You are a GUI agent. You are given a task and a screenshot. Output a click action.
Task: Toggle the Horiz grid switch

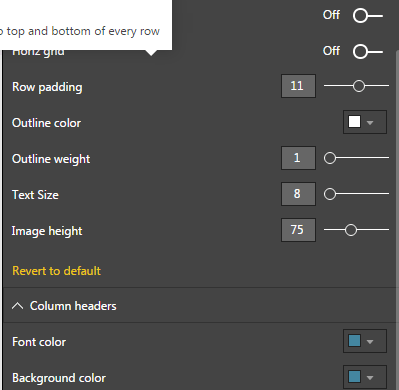[368, 52]
